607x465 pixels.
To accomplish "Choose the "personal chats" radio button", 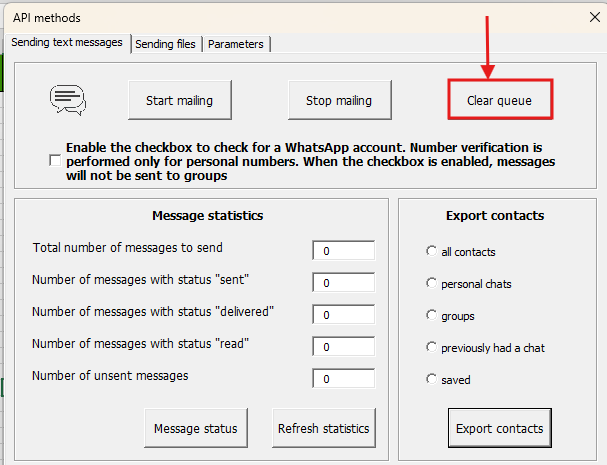I will [431, 283].
